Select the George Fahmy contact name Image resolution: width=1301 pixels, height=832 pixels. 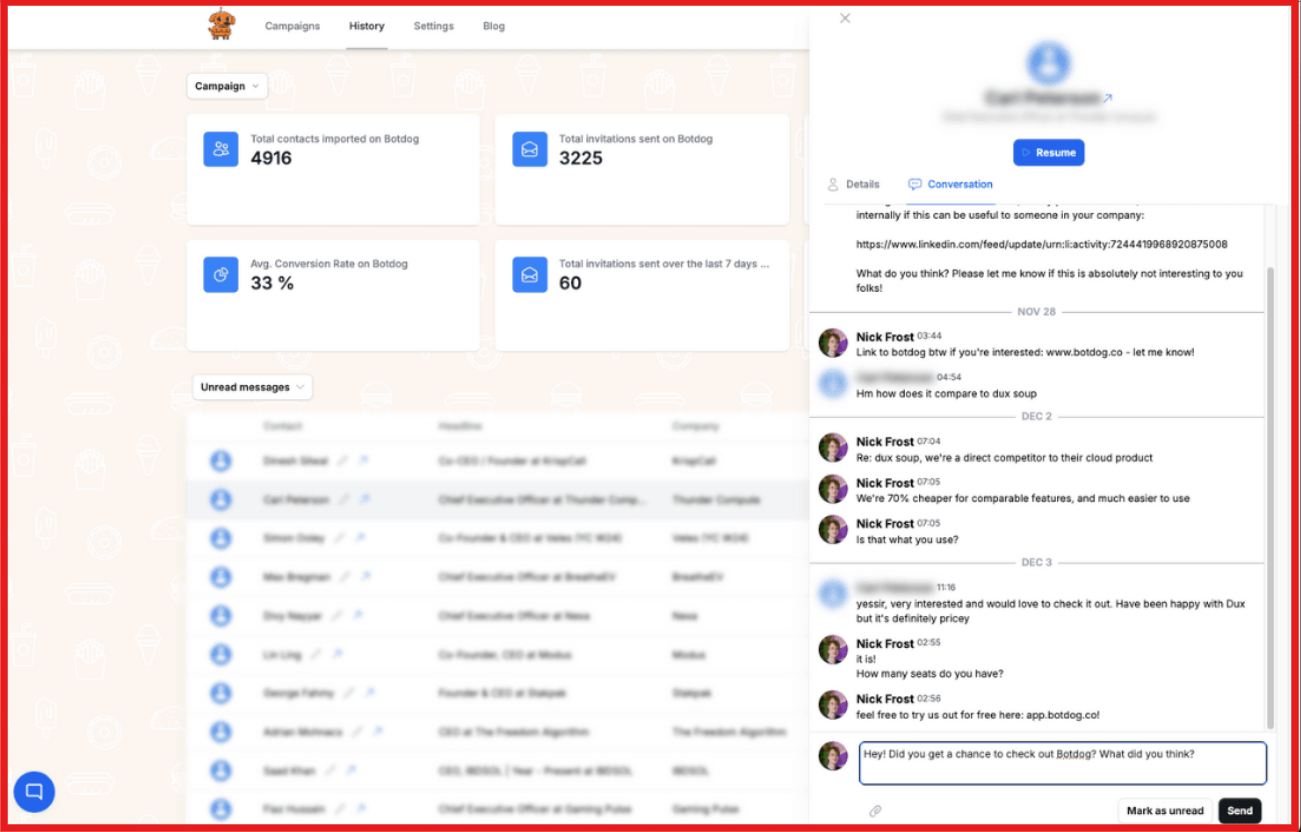[x=300, y=692]
